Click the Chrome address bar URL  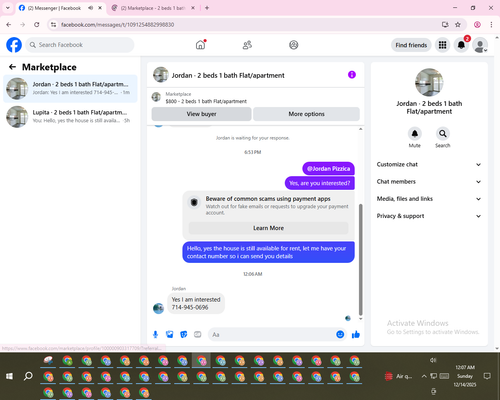tap(117, 25)
